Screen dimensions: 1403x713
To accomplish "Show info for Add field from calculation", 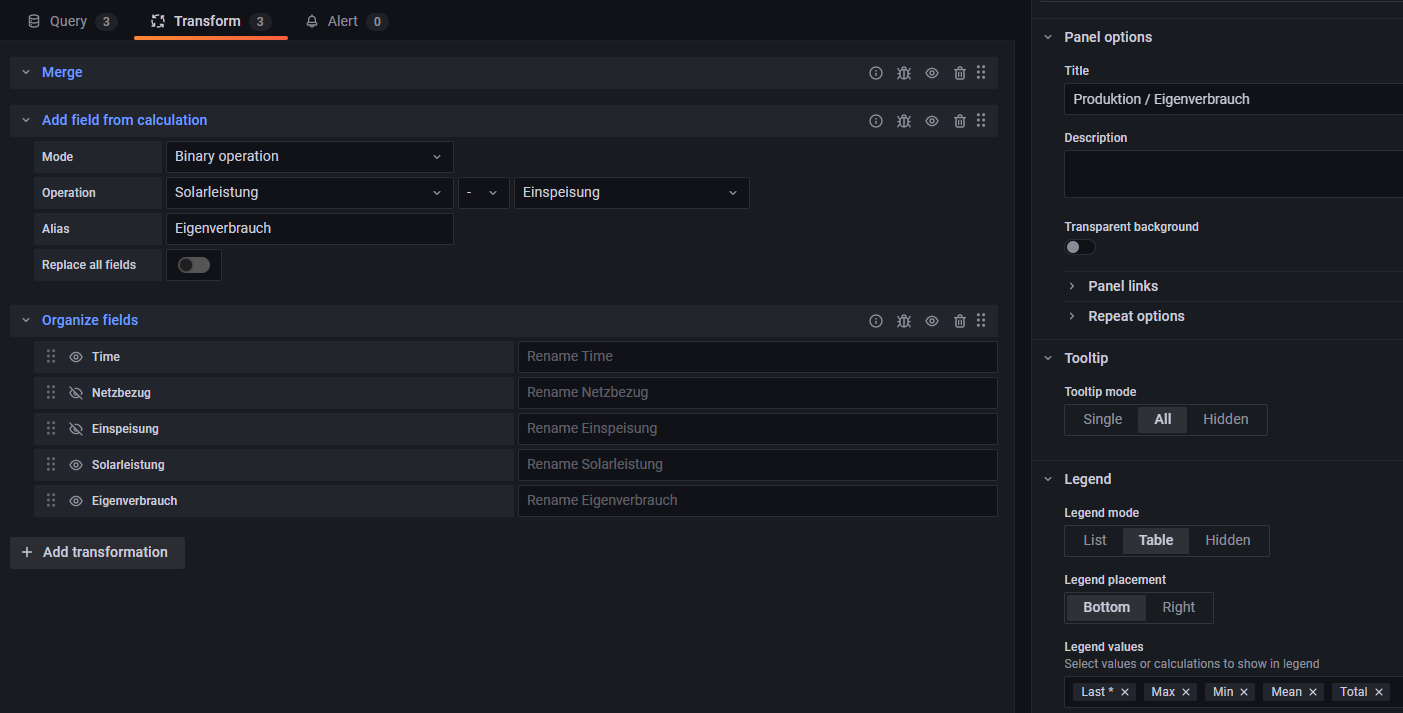I will (x=876, y=121).
